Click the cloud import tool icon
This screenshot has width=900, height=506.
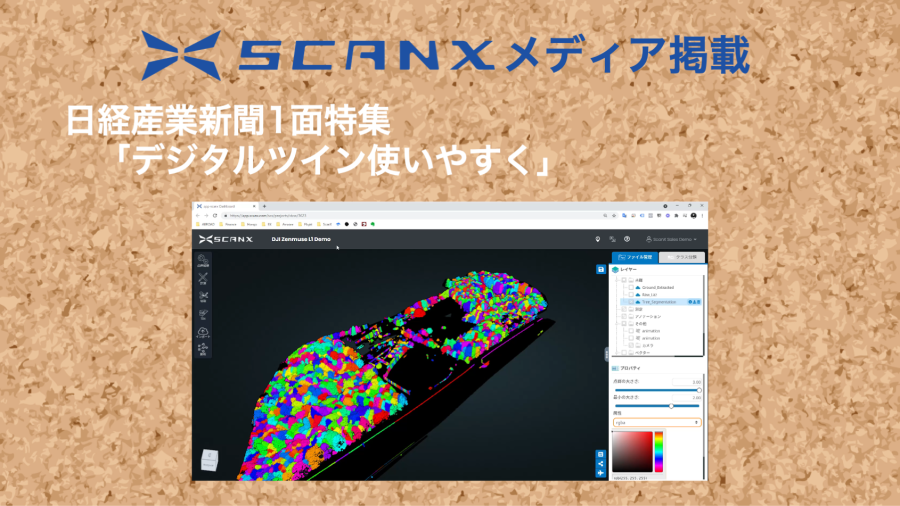pos(203,332)
